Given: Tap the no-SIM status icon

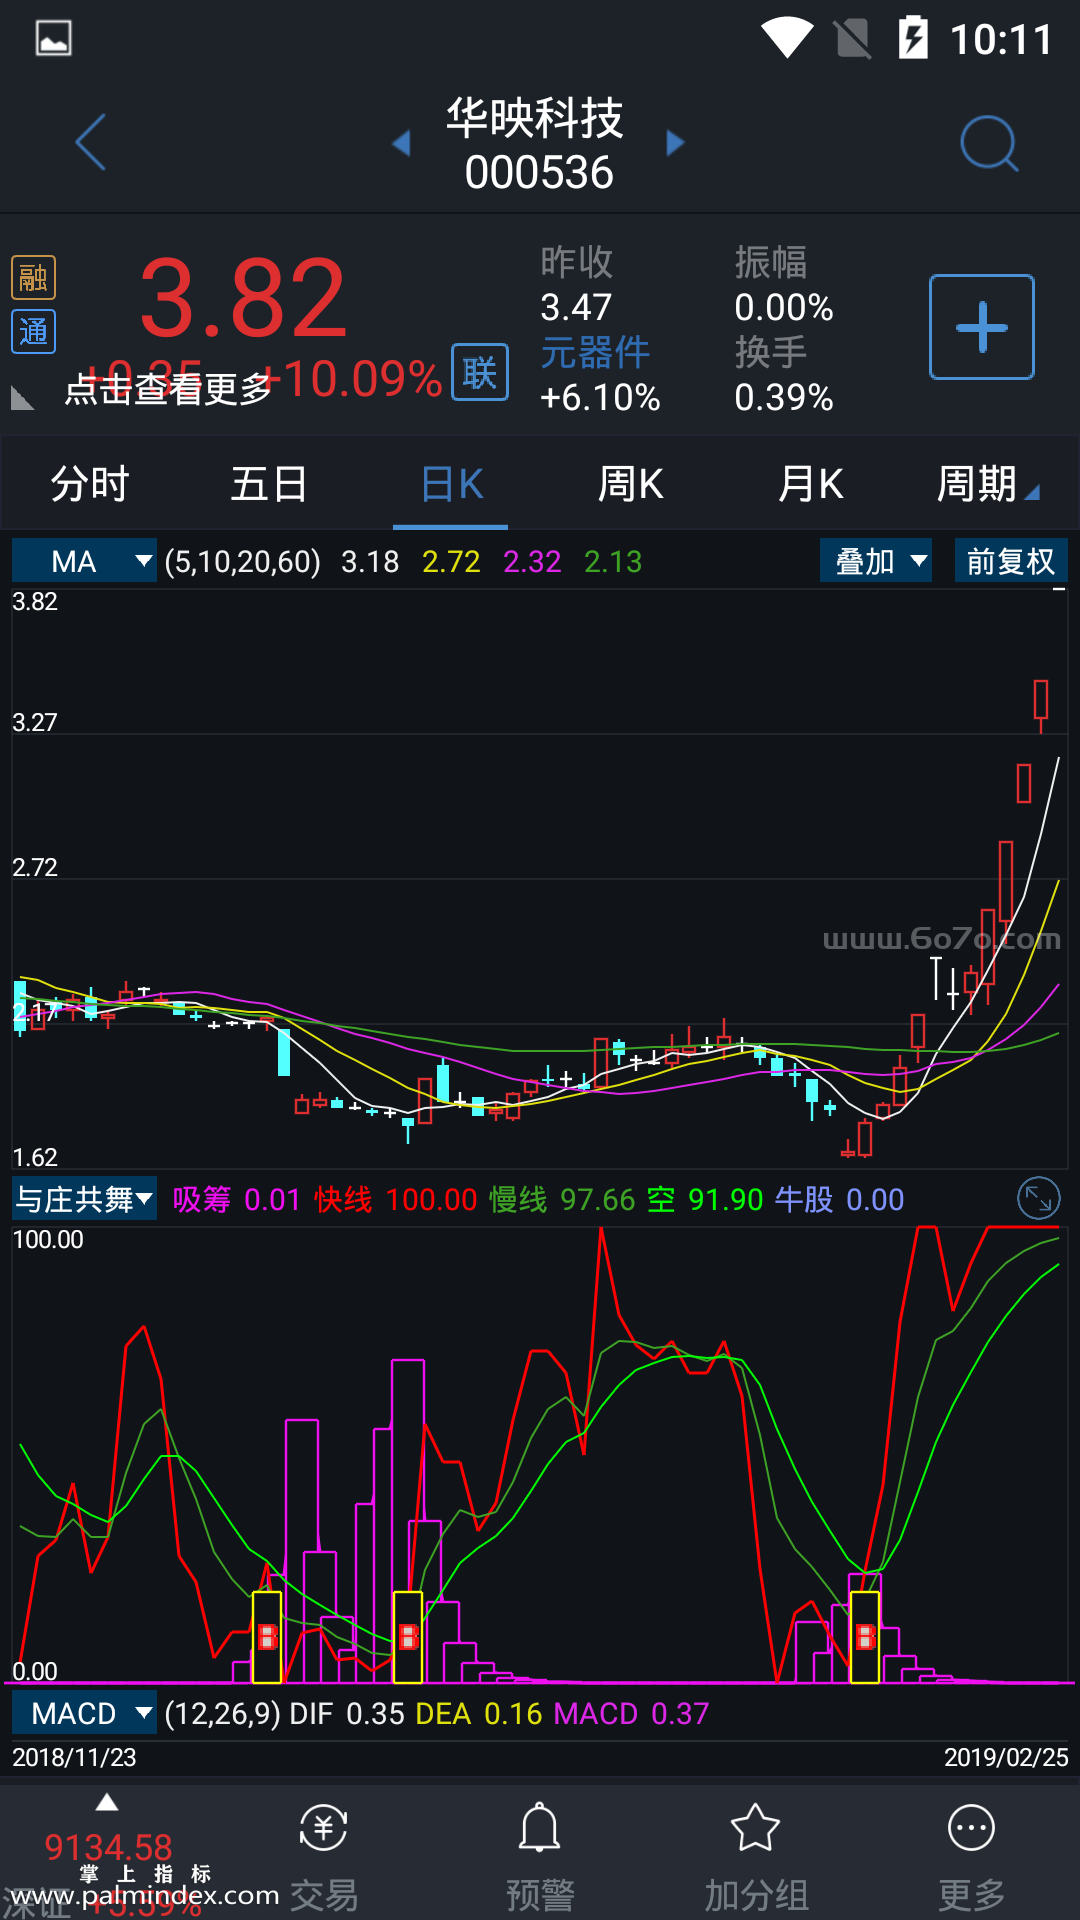Looking at the screenshot, I should [x=852, y=39].
